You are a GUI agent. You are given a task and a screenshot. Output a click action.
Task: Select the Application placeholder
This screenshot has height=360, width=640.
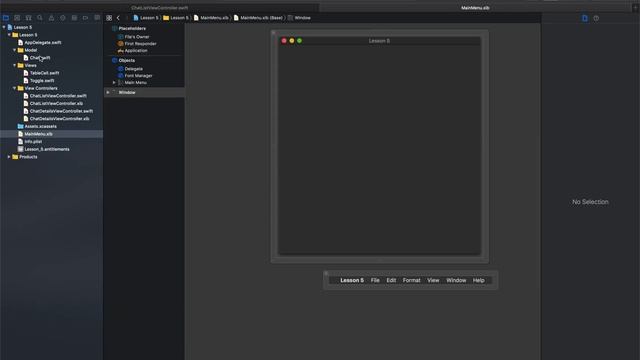[x=132, y=51]
